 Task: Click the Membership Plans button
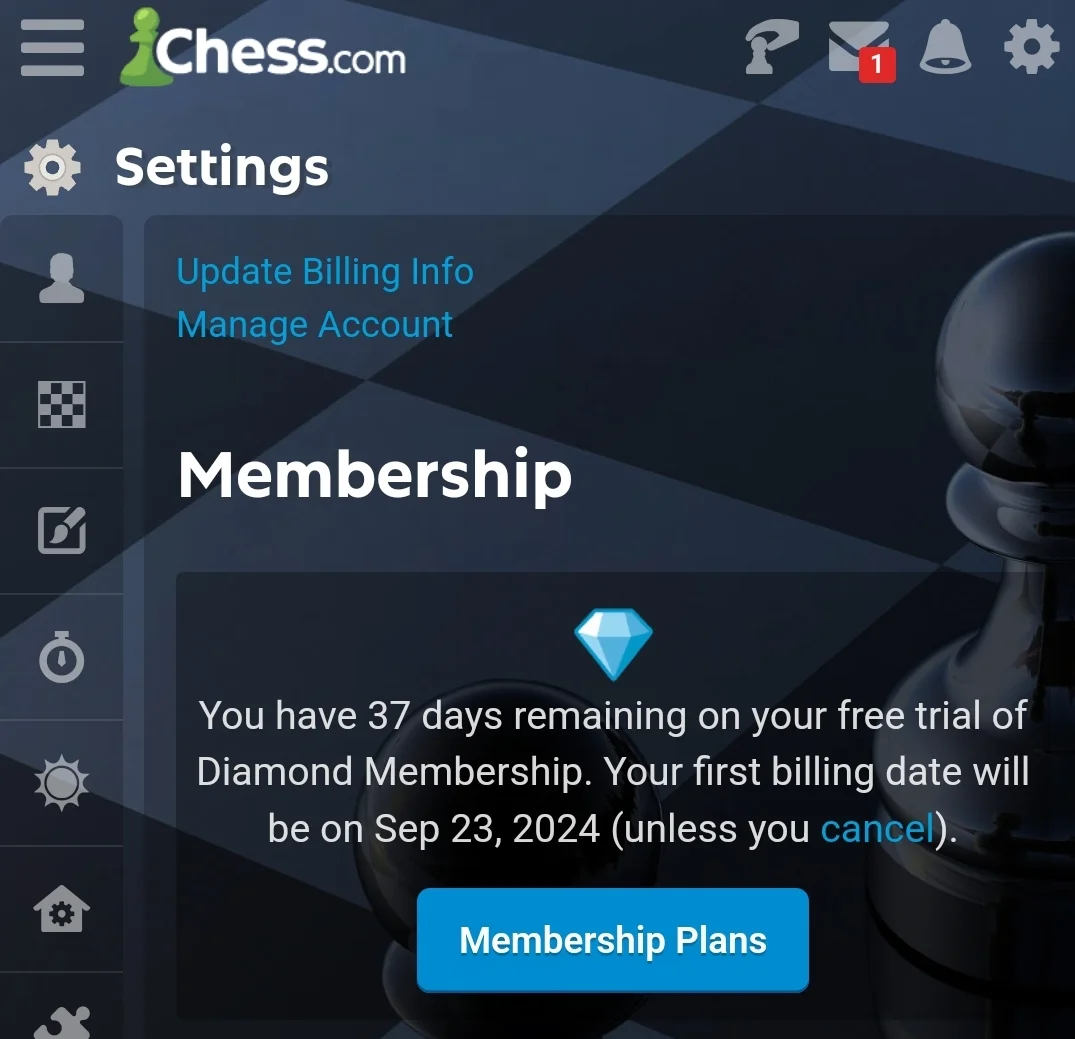(x=613, y=940)
